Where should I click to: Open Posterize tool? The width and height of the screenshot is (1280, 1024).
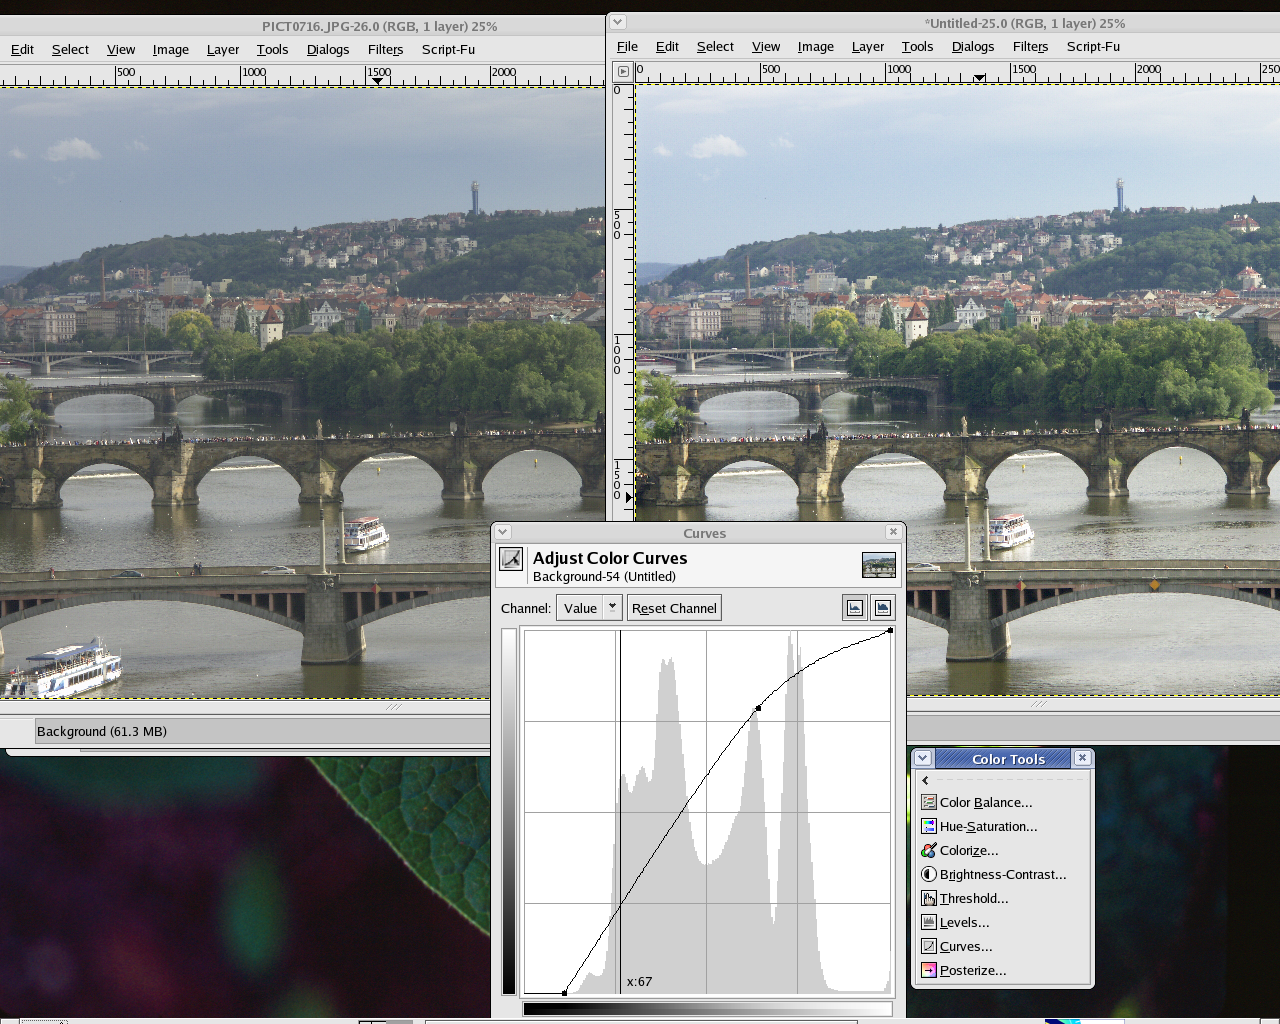pyautogui.click(x=973, y=970)
